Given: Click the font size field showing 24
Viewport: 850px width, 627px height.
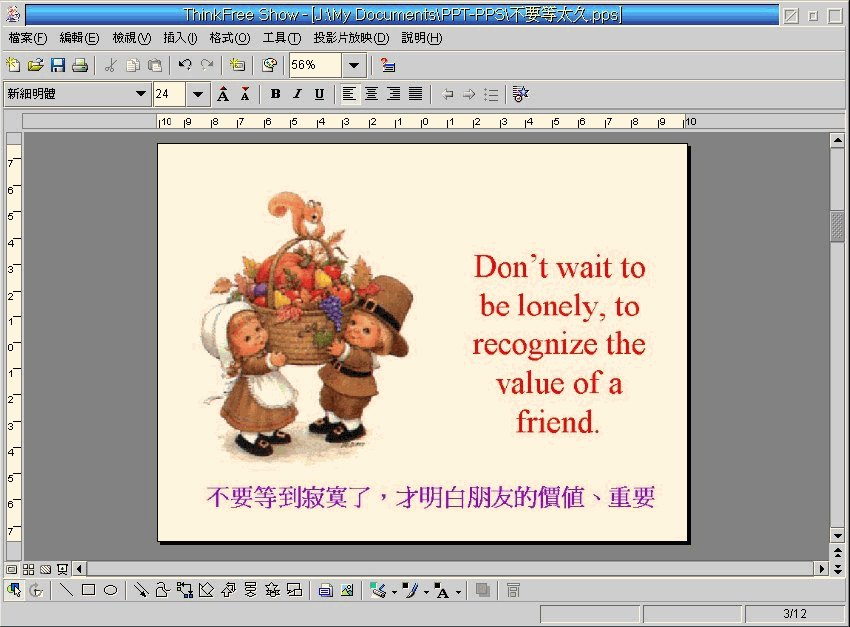Looking at the screenshot, I should (169, 94).
